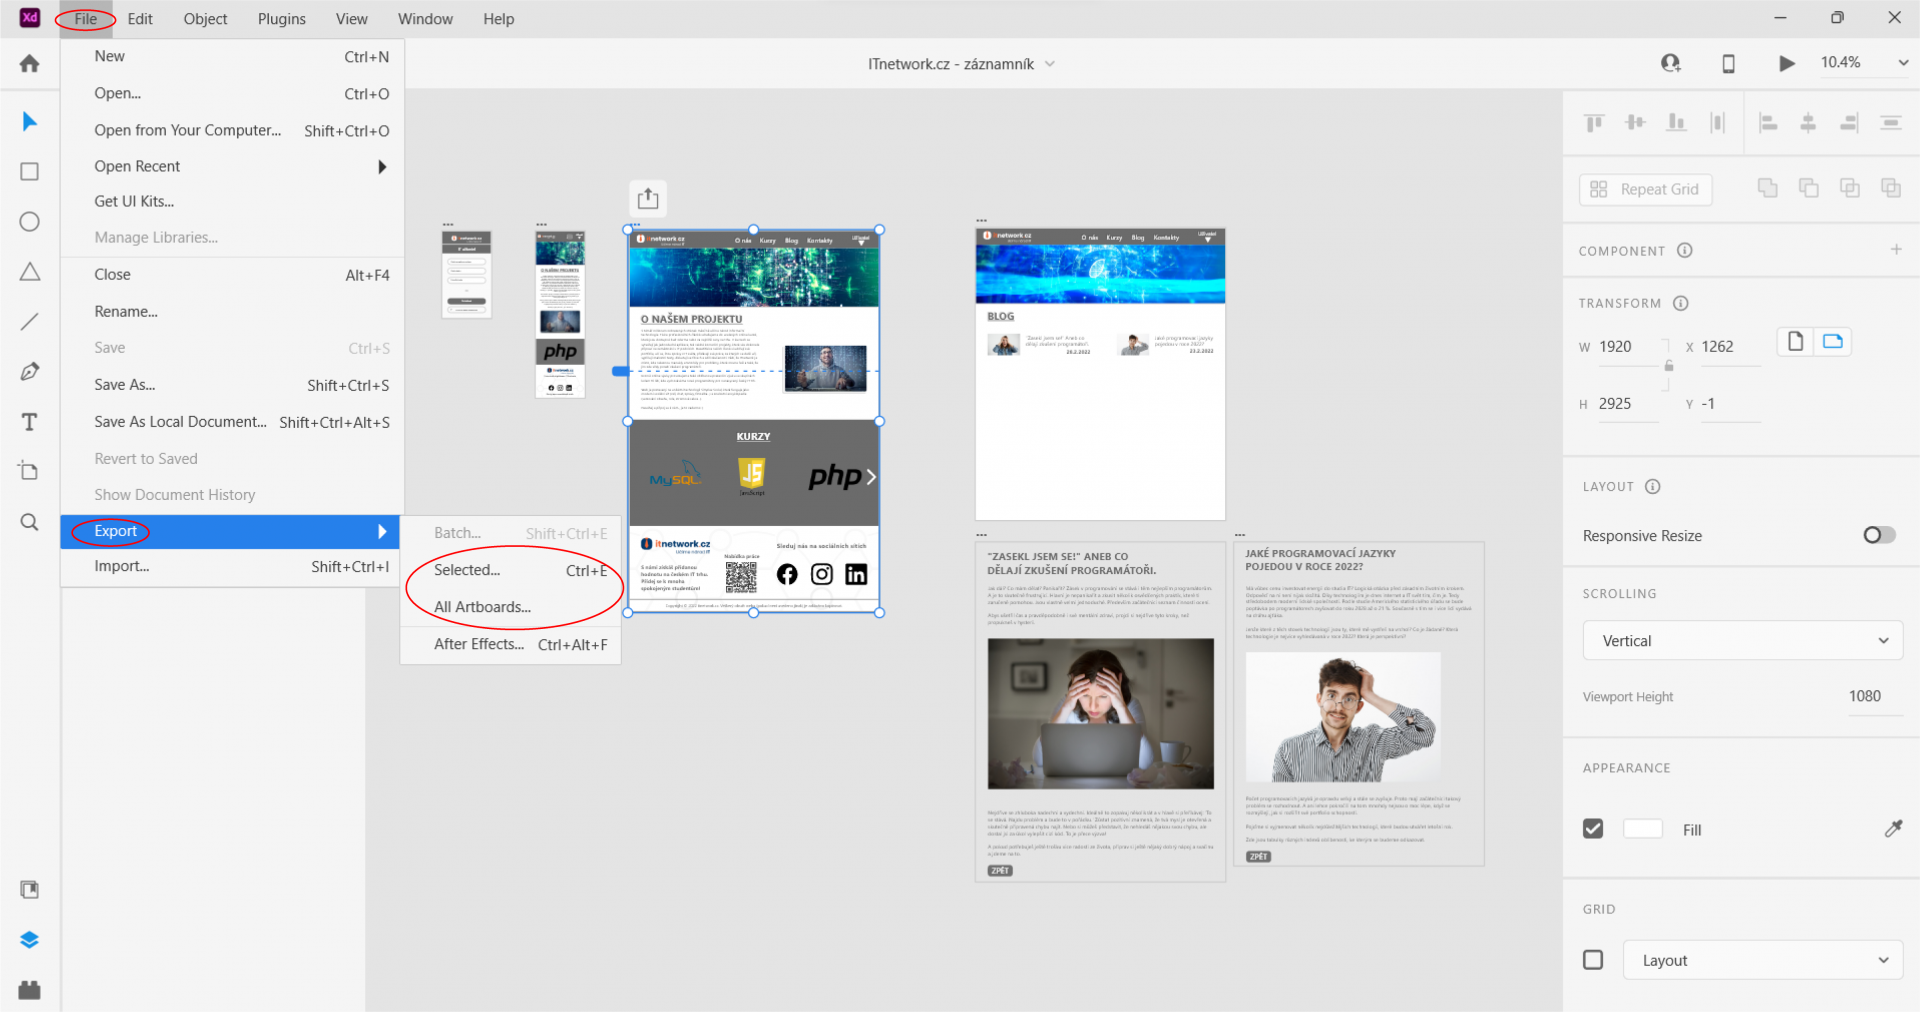
Task: Select the Pen tool
Action: [x=29, y=371]
